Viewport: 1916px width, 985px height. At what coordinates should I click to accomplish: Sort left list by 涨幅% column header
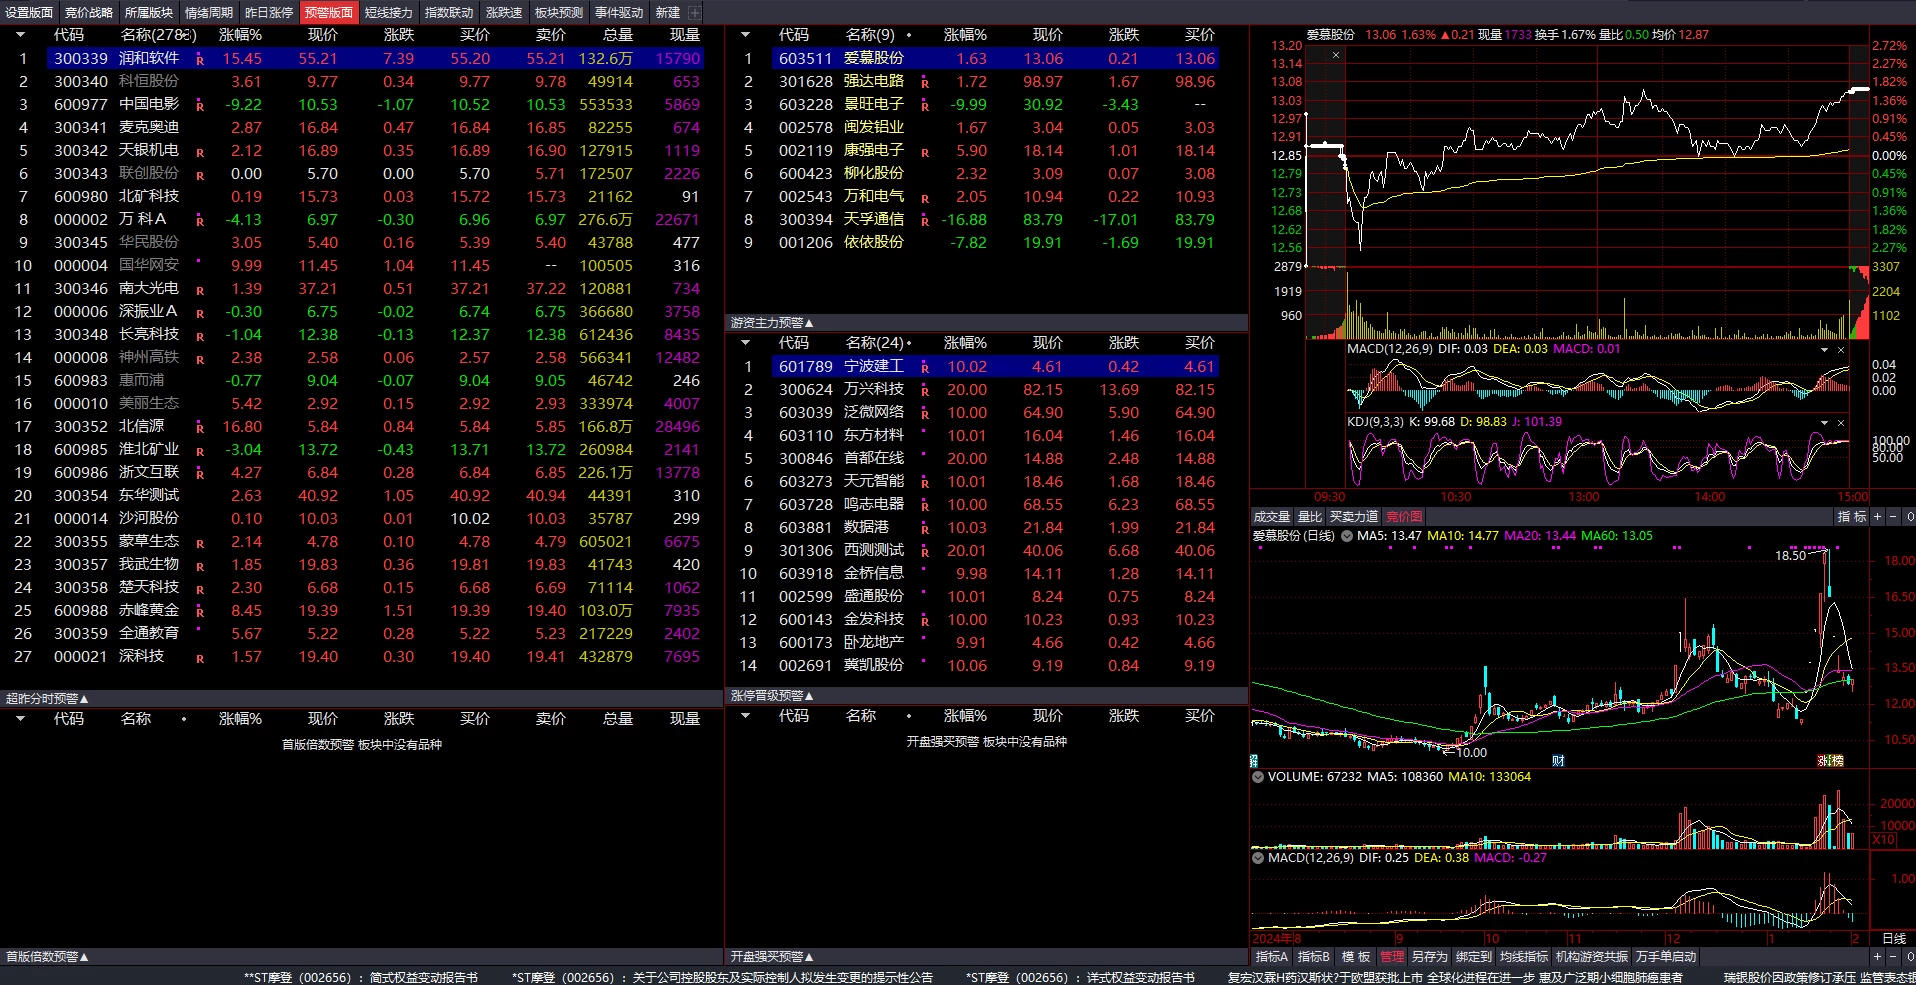coord(240,35)
